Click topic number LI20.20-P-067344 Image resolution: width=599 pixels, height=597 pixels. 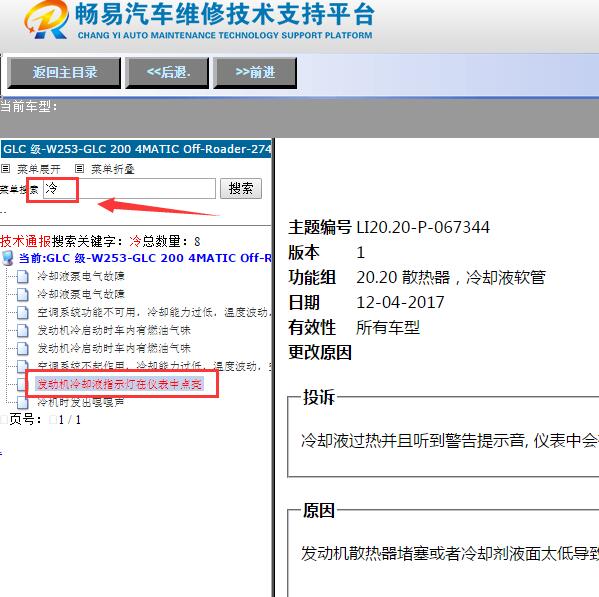pyautogui.click(x=423, y=227)
